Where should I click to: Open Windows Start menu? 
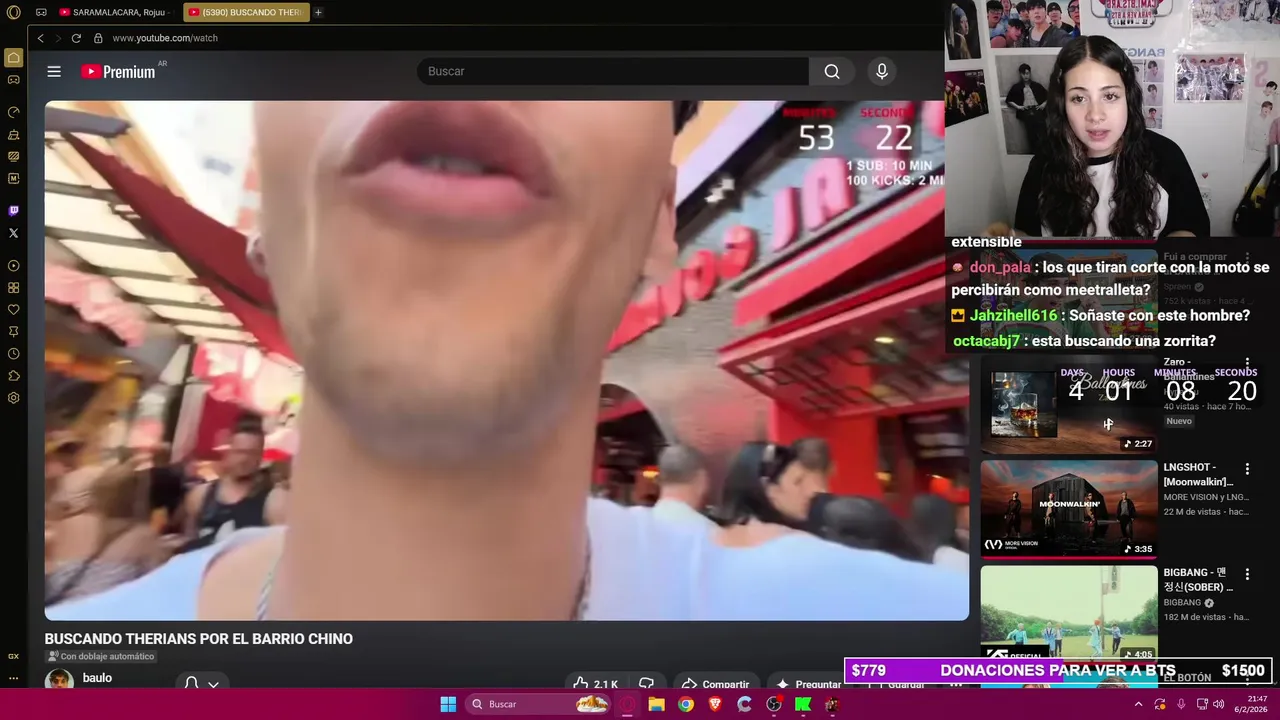click(x=448, y=704)
